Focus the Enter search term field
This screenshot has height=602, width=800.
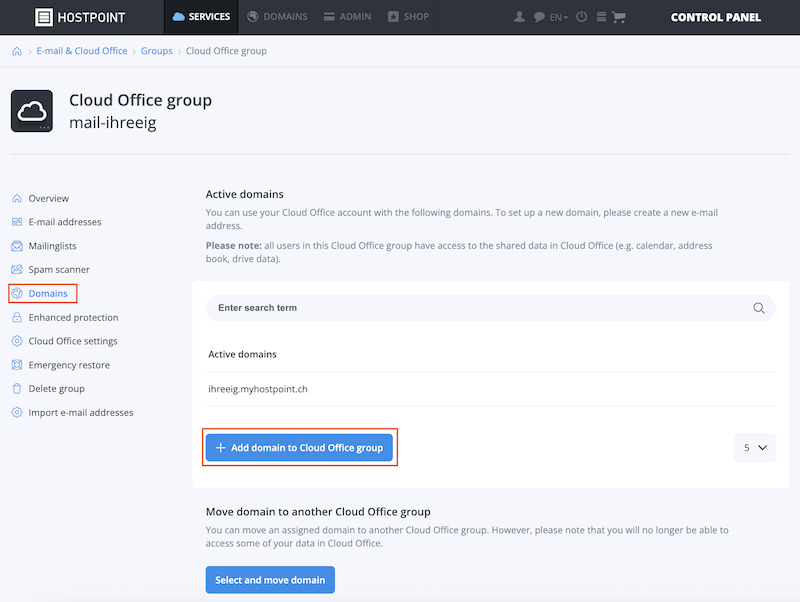pos(490,308)
